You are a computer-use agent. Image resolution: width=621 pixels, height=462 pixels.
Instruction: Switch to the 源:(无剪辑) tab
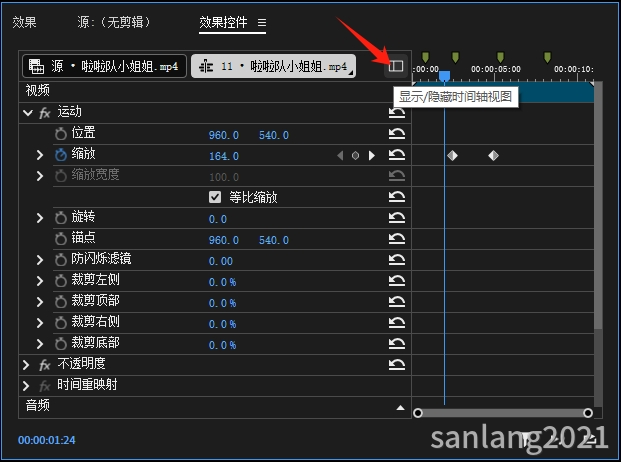pyautogui.click(x=114, y=22)
